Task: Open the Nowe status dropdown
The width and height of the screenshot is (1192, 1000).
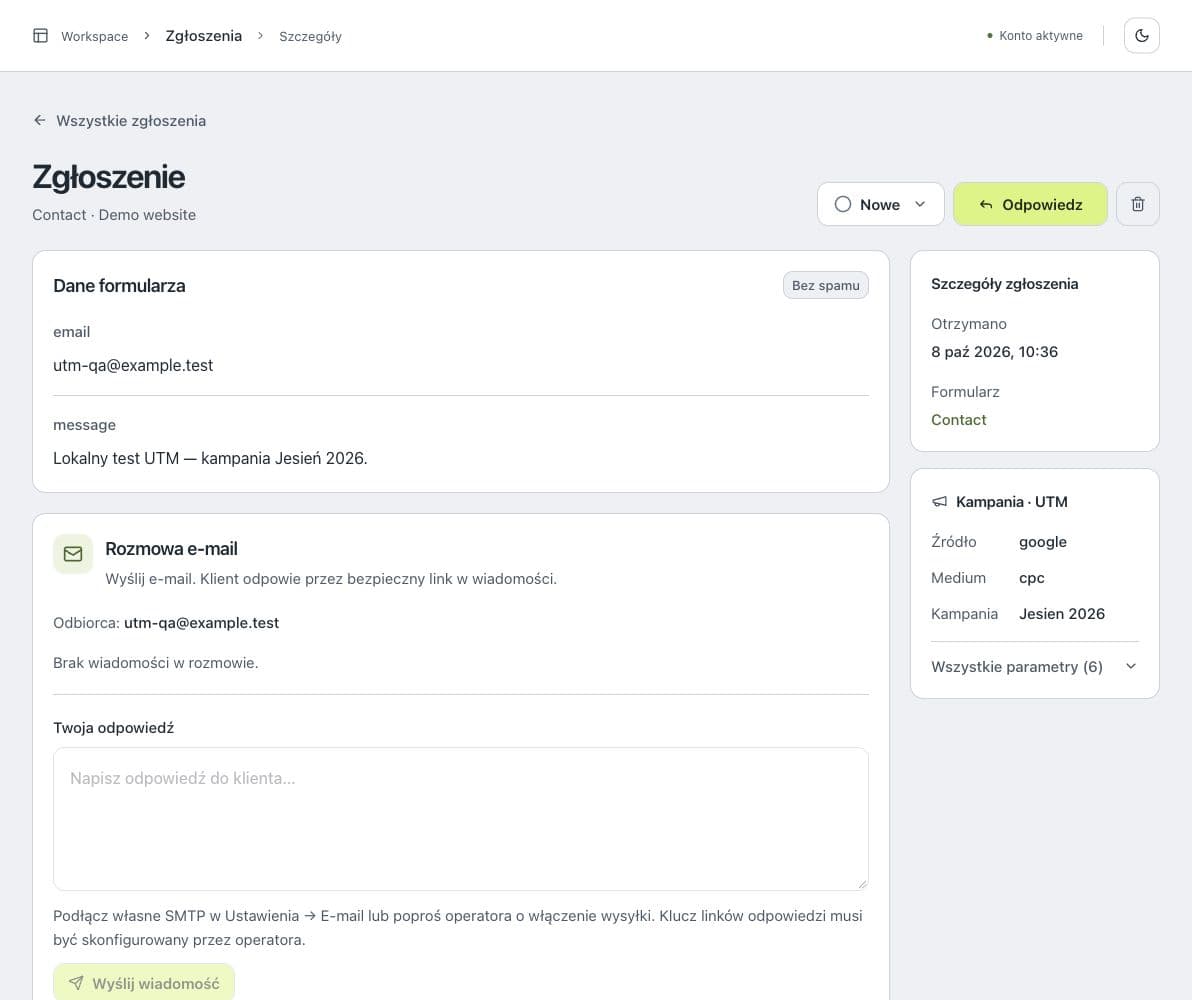Action: tap(880, 204)
